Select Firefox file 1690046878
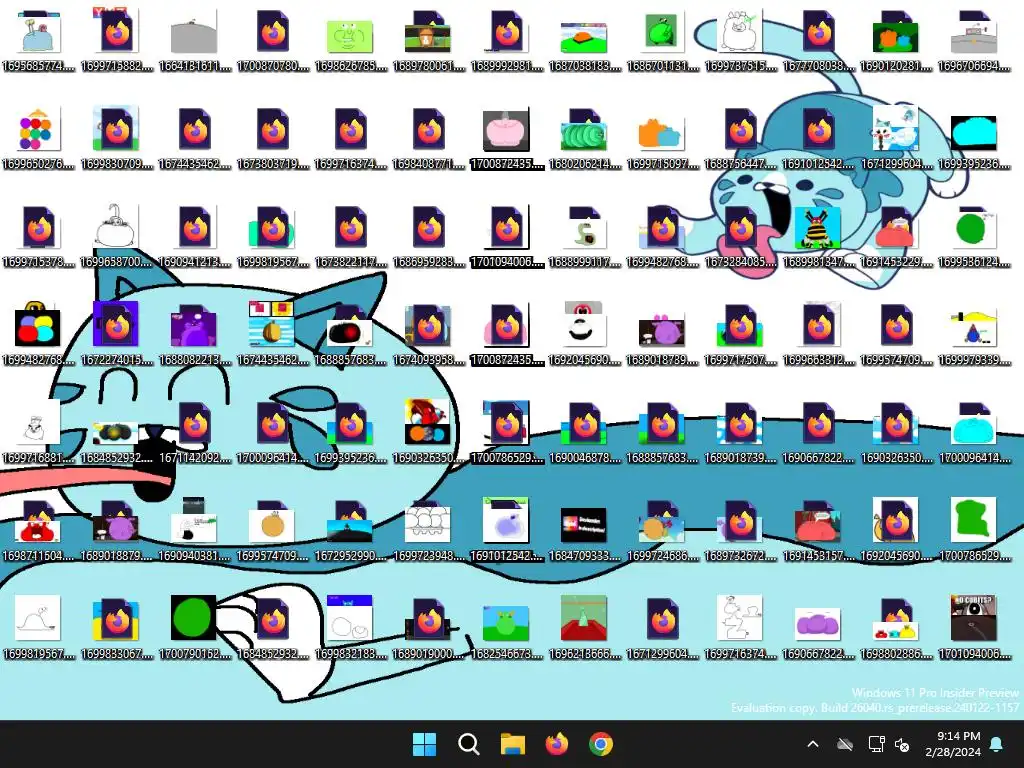Viewport: 1024px width, 768px height. tap(584, 432)
